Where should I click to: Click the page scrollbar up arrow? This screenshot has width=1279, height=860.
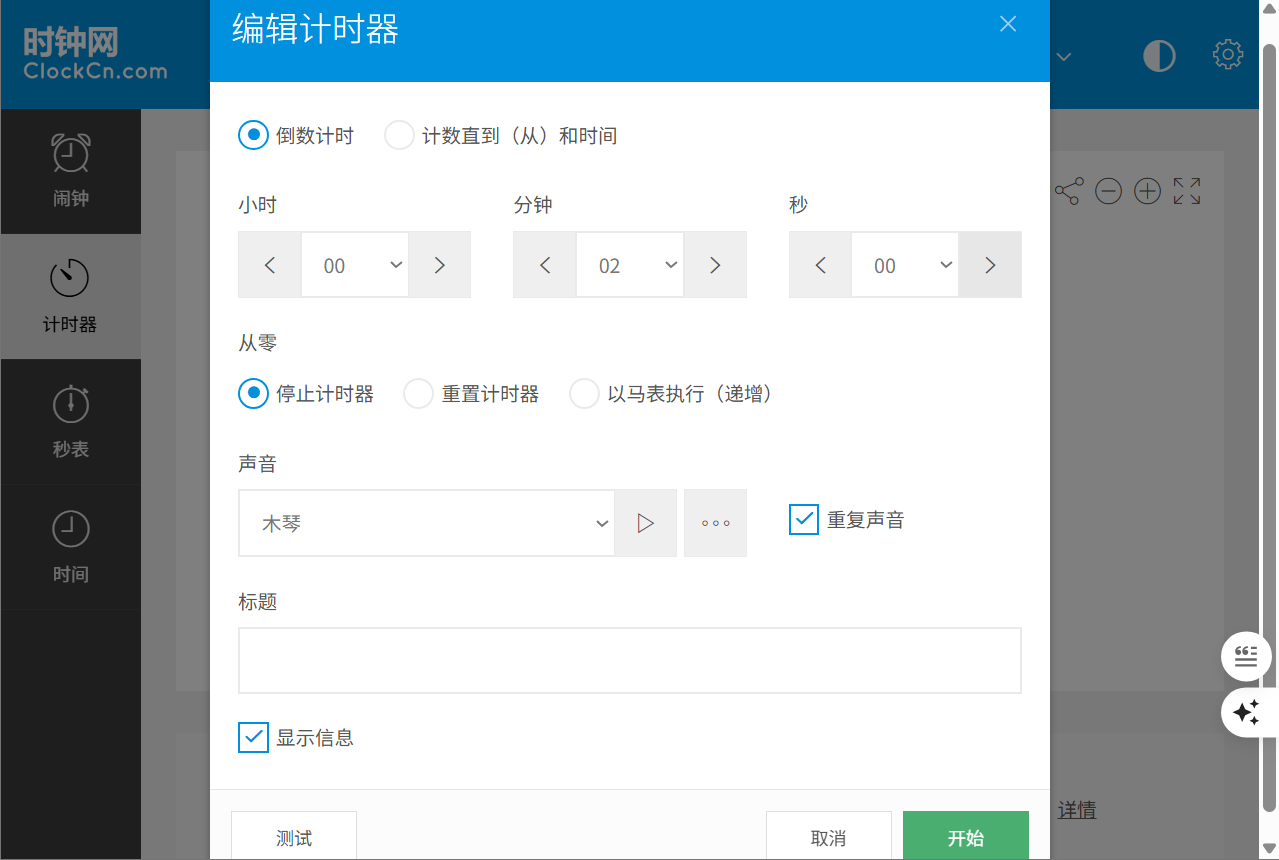coord(1269,10)
